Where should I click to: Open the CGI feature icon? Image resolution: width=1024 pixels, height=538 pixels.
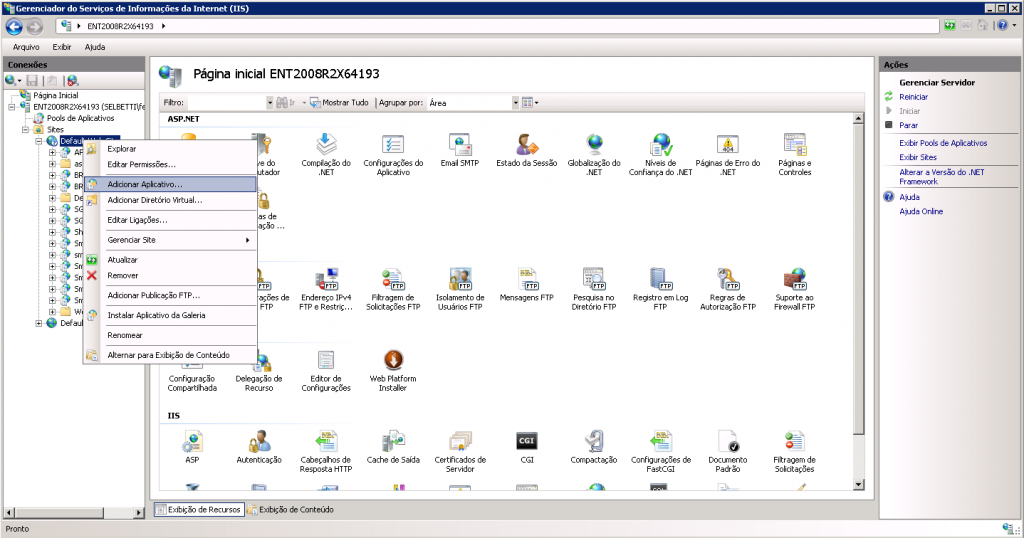pos(526,447)
